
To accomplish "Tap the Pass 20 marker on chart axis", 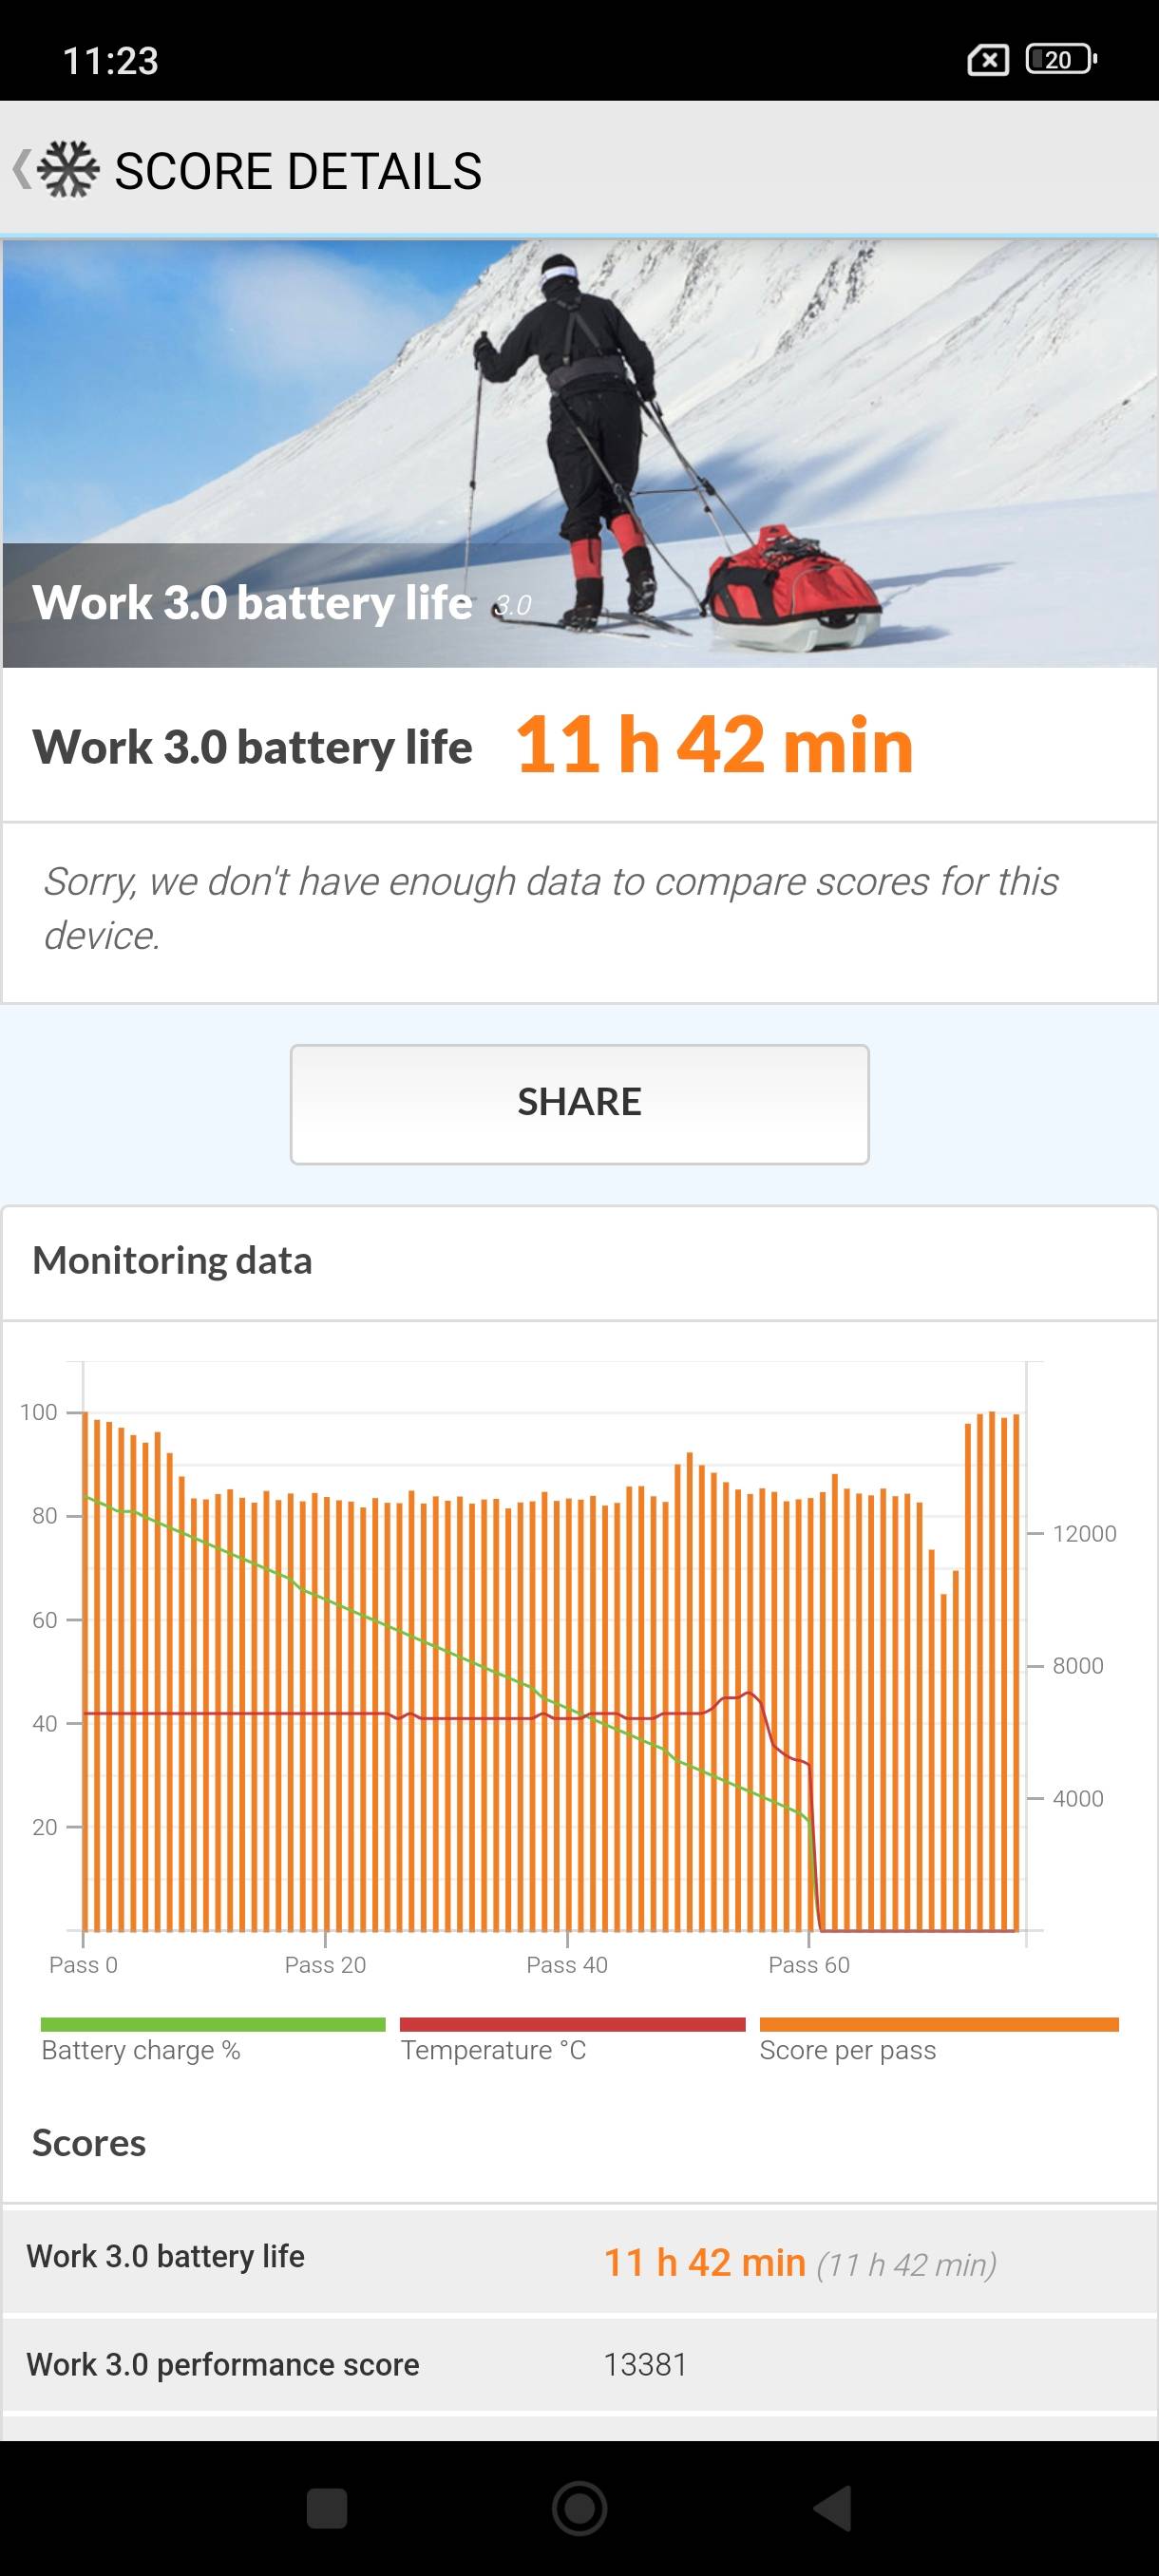I will (x=325, y=1964).
